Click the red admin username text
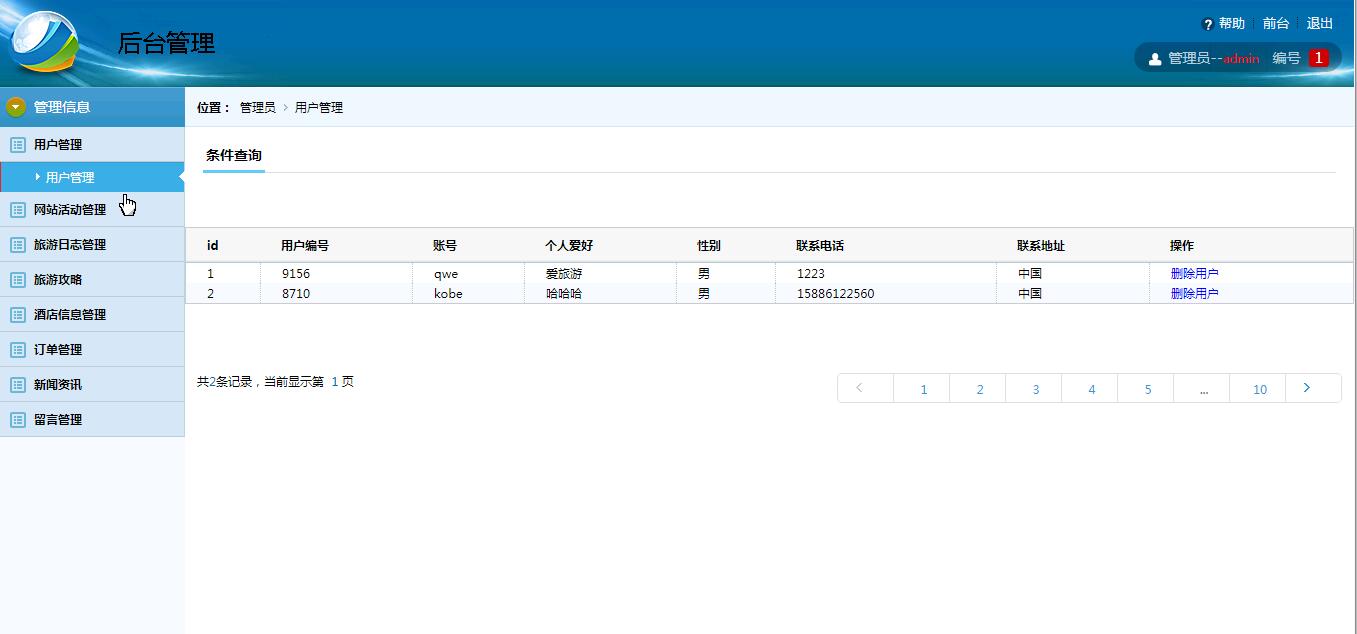The width and height of the screenshot is (1357, 634). pos(1241,59)
